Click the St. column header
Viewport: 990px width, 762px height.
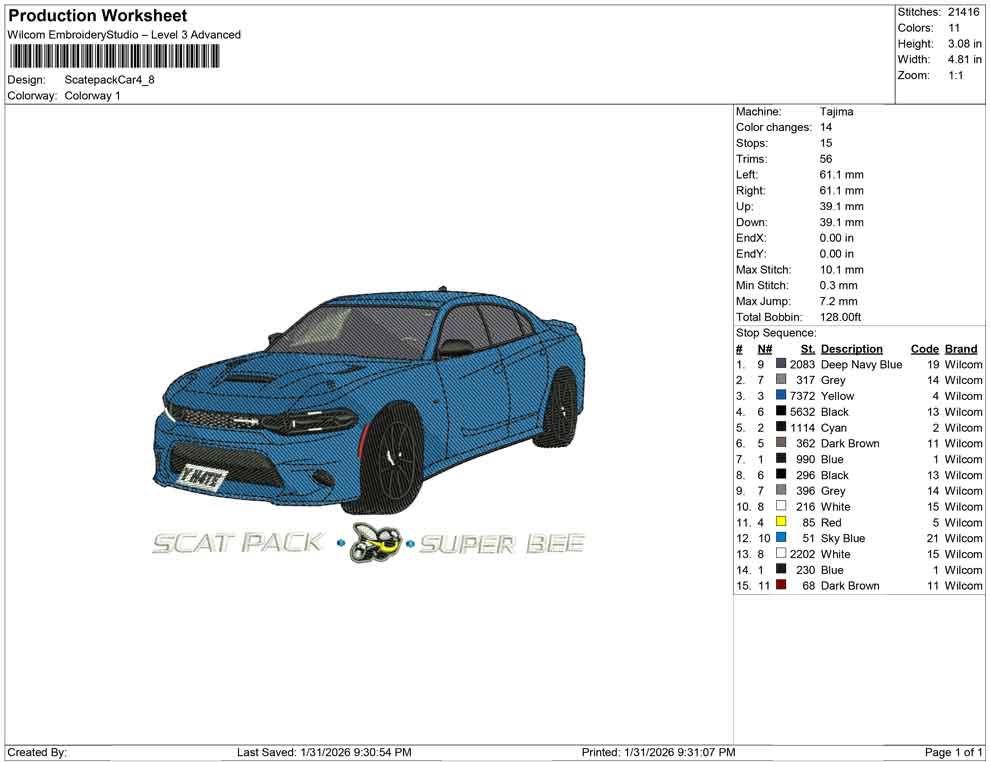[807, 348]
